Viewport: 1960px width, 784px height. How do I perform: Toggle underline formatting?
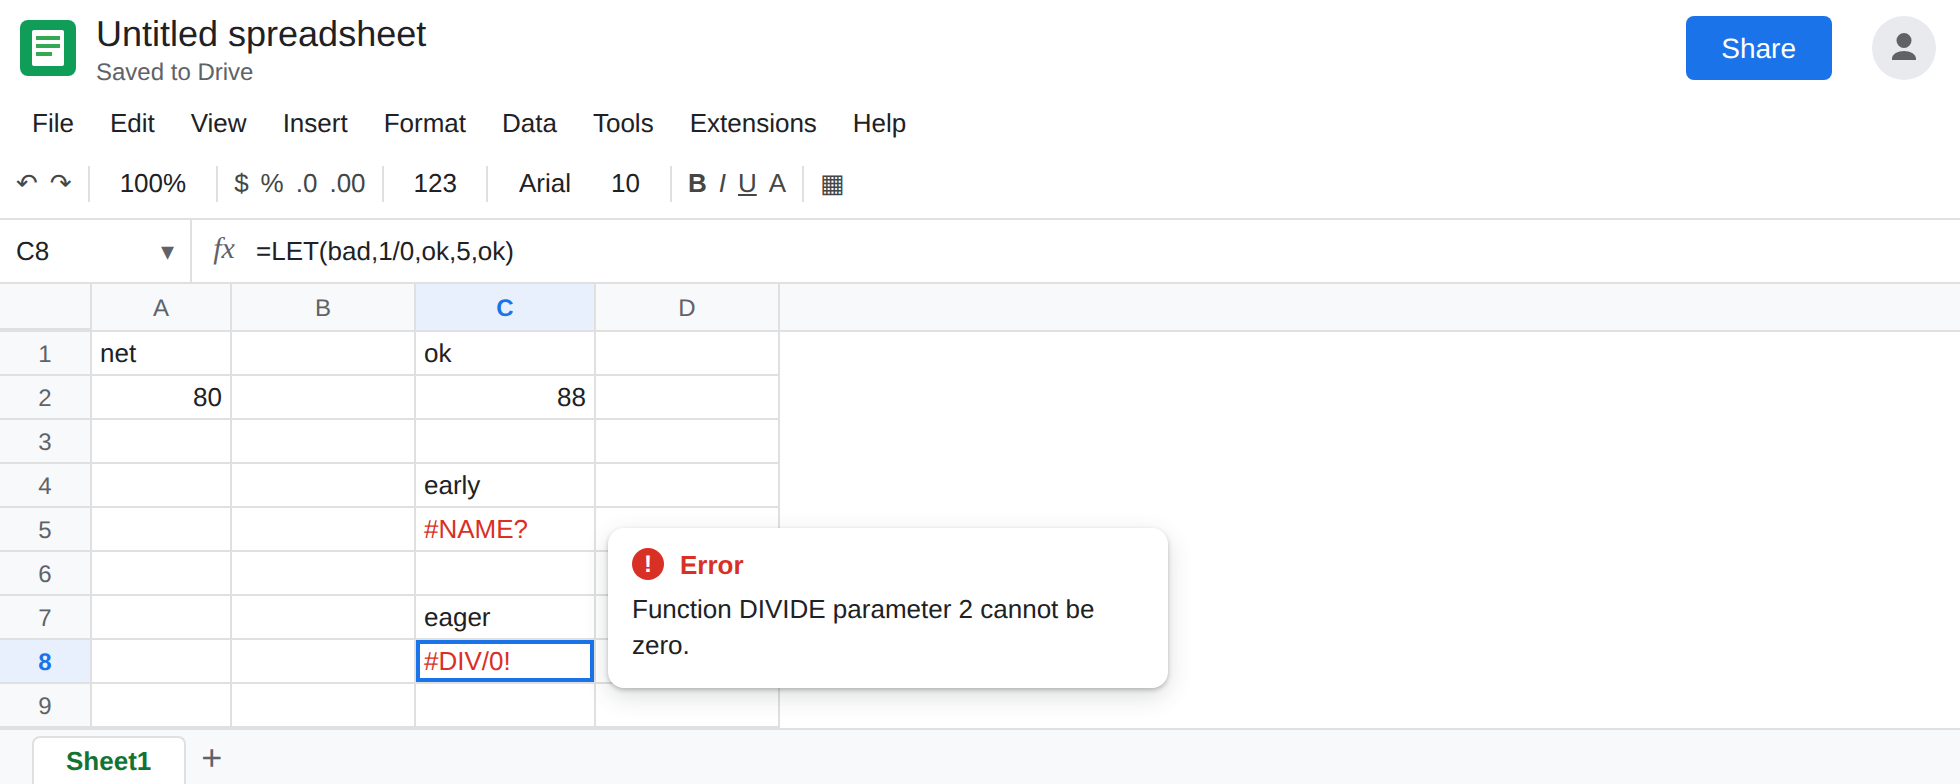(x=747, y=183)
